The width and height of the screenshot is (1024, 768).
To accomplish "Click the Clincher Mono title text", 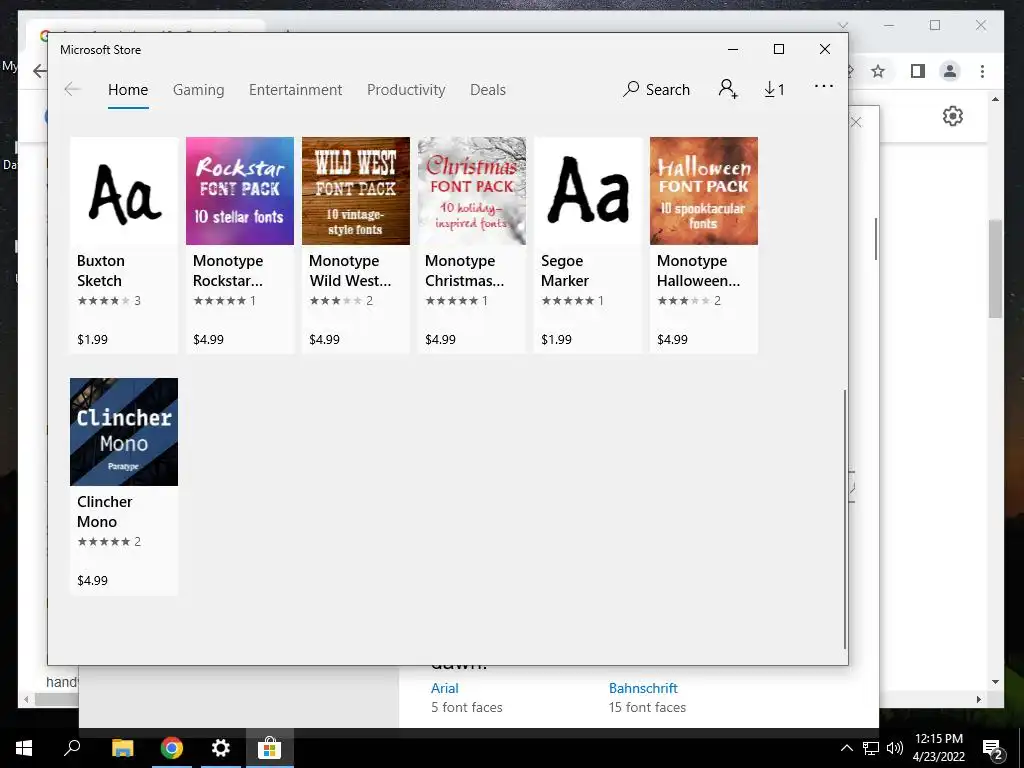I will (104, 511).
